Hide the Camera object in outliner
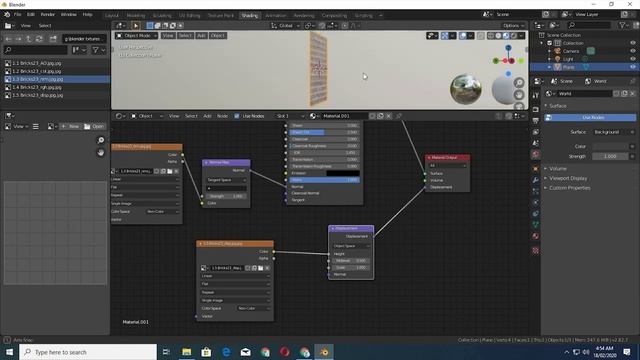Viewport: 640px width, 360px height. 633,51
